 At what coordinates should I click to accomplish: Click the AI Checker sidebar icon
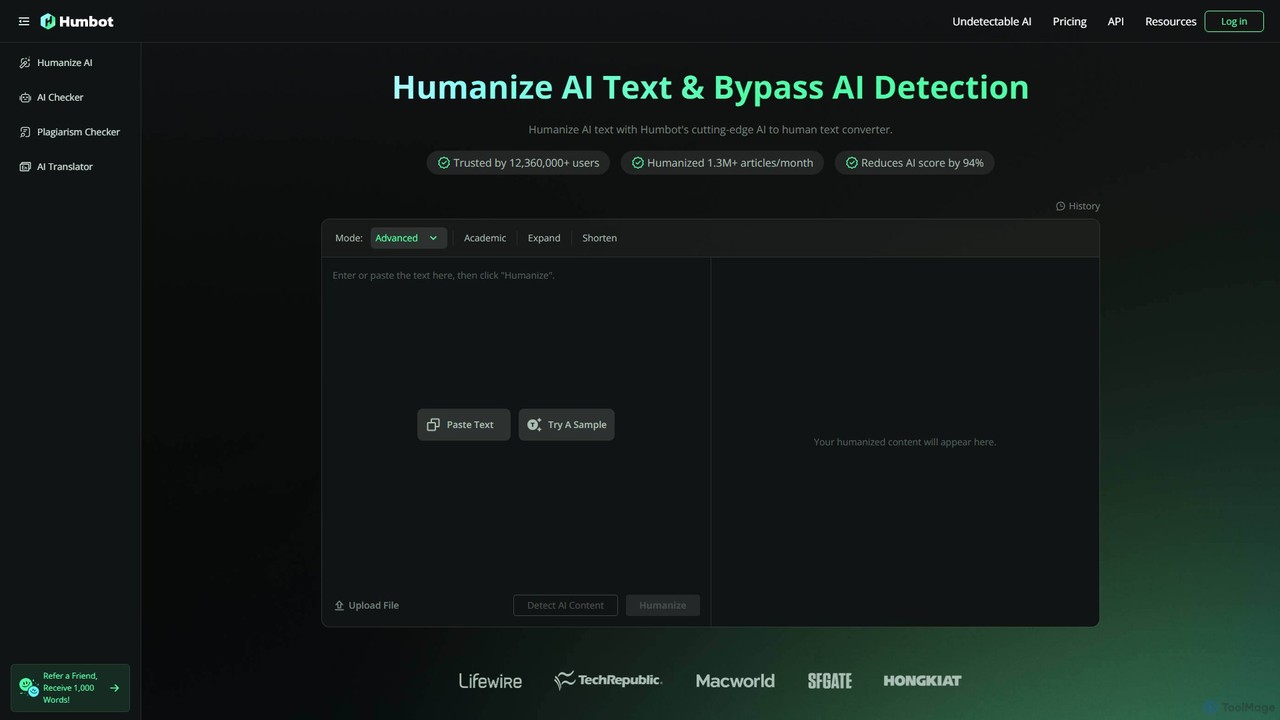tap(26, 97)
